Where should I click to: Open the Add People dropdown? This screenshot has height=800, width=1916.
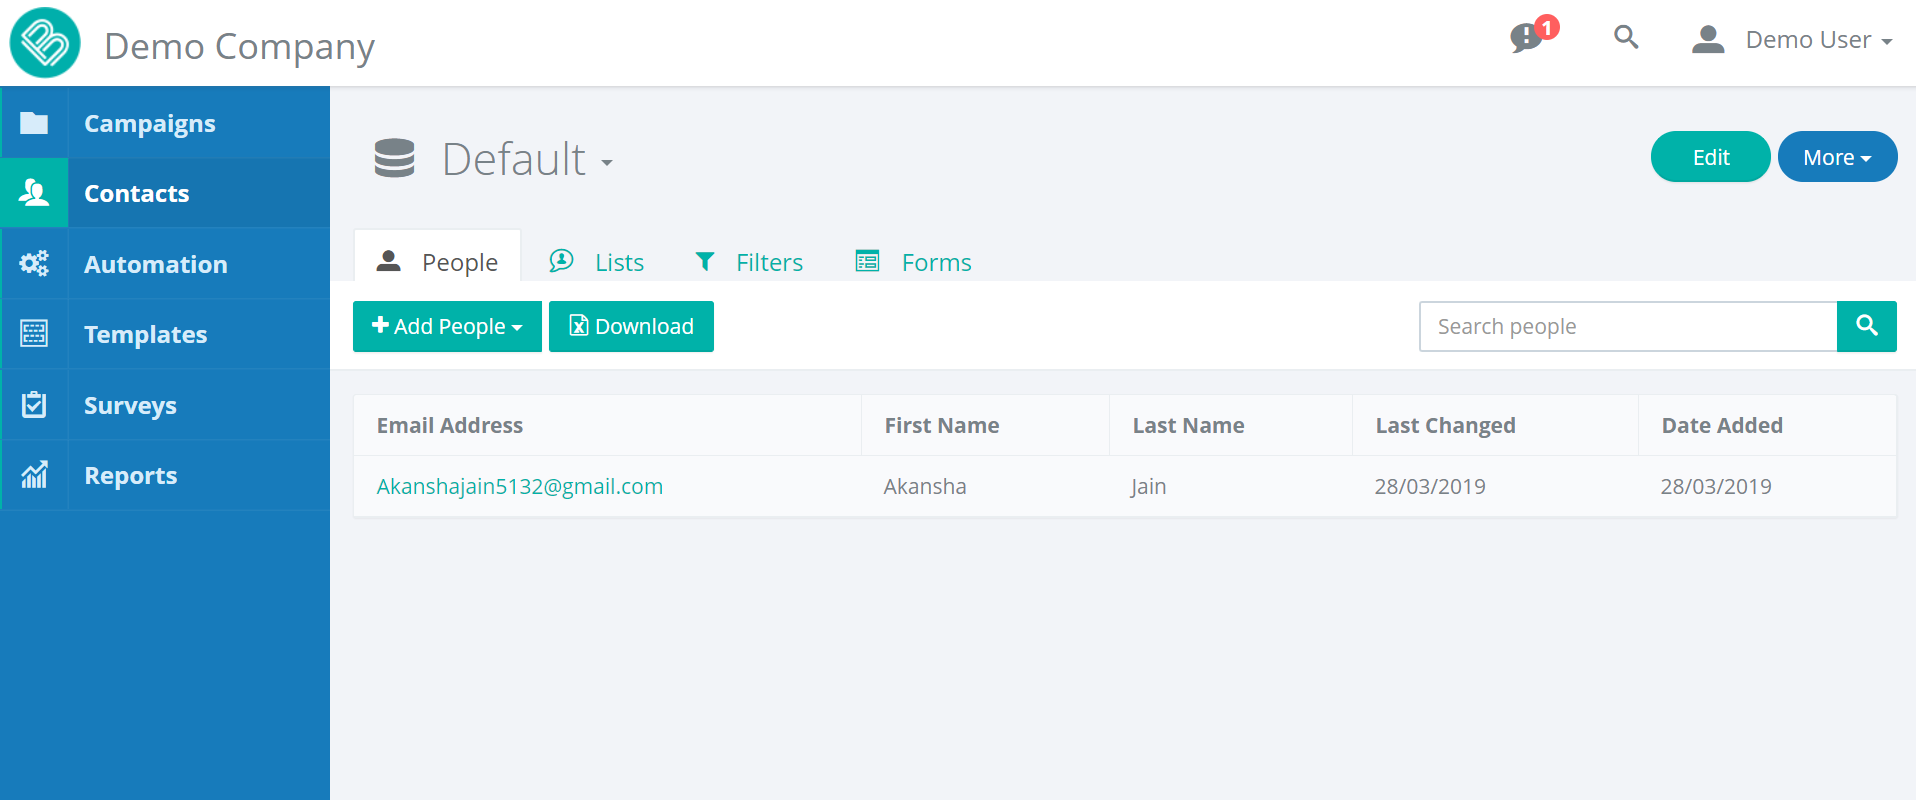coord(447,327)
